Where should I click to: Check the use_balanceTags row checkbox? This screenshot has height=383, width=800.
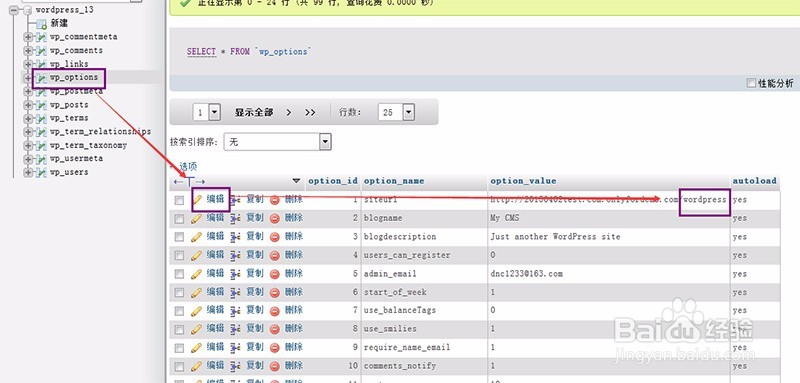[179, 311]
